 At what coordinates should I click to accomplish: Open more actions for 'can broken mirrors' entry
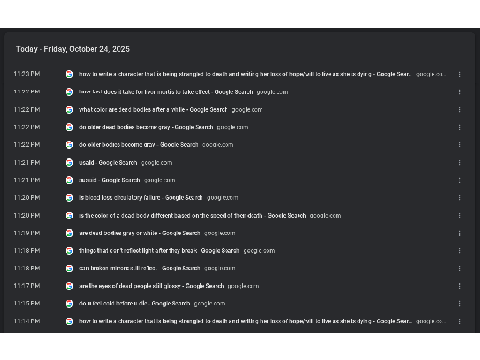[x=459, y=268]
